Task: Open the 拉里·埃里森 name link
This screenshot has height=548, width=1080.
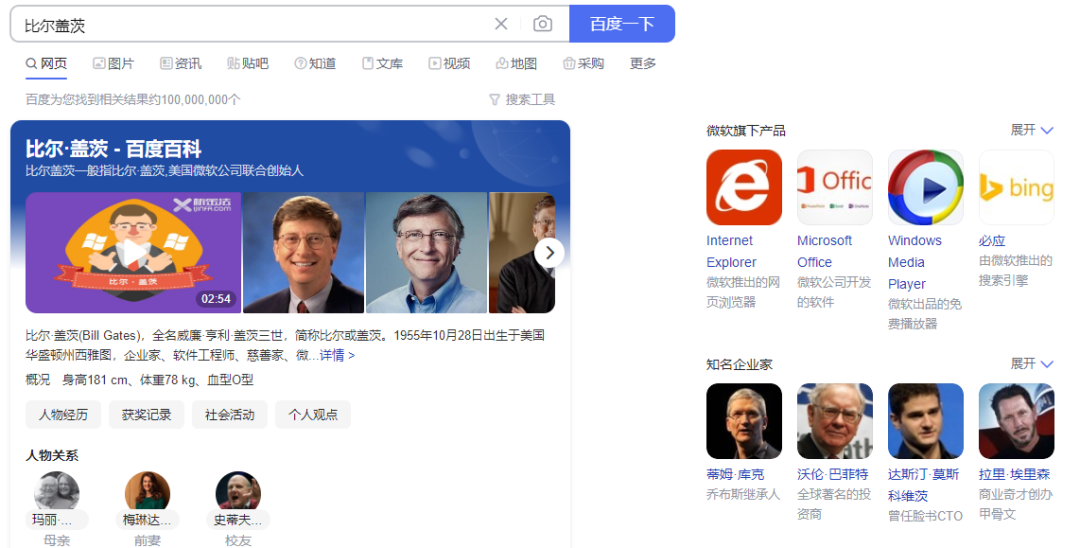Action: (1015, 474)
